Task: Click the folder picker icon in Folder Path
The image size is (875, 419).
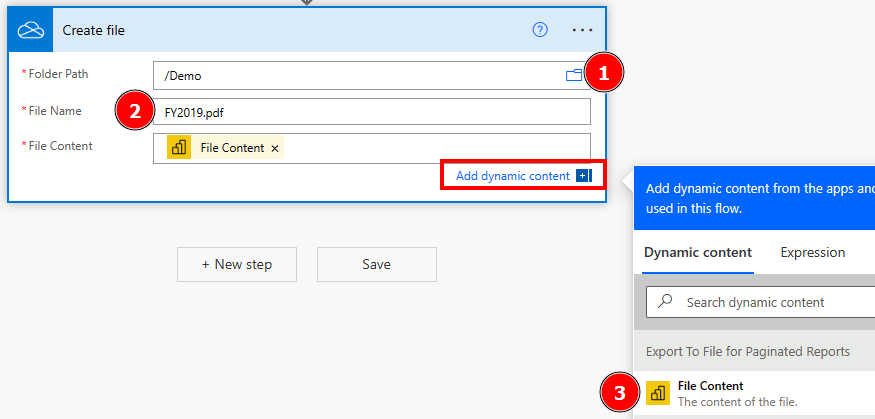Action: pos(574,75)
